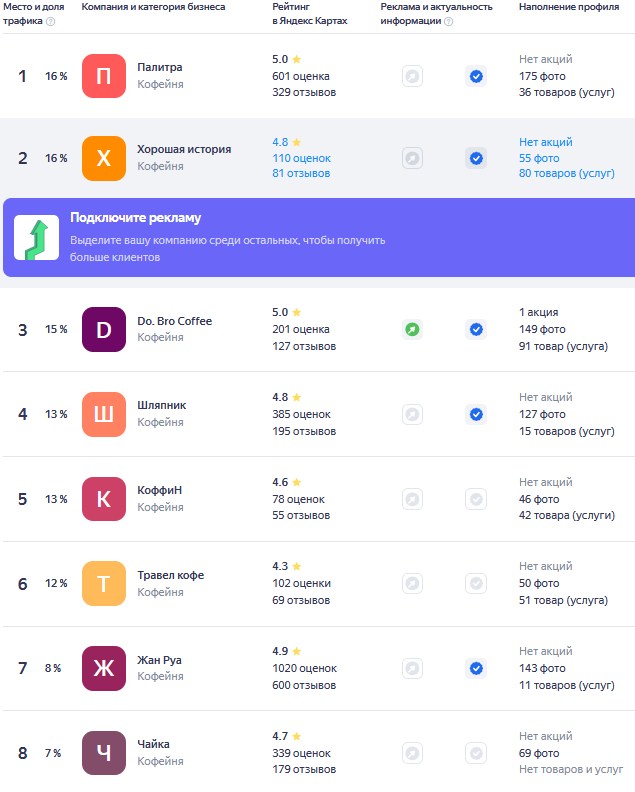The width and height of the screenshot is (635, 792).
Task: Open the 110 оценок link
Action: pyautogui.click(x=301, y=158)
